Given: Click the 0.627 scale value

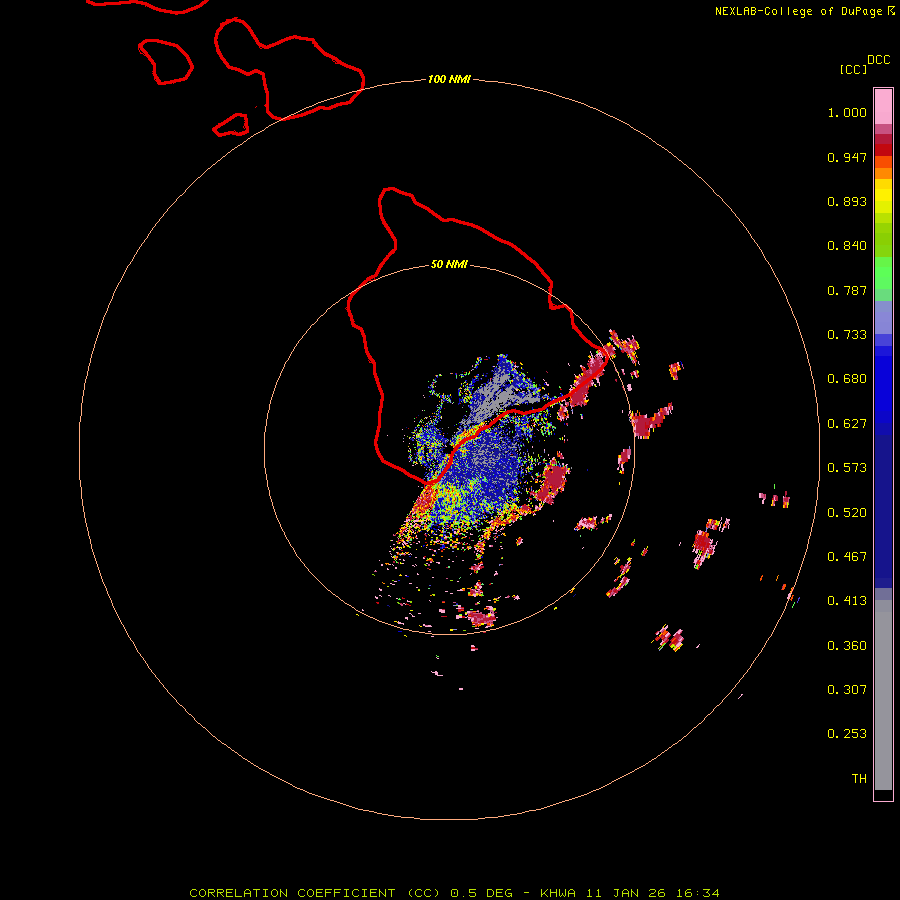Looking at the screenshot, I should pyautogui.click(x=847, y=424).
